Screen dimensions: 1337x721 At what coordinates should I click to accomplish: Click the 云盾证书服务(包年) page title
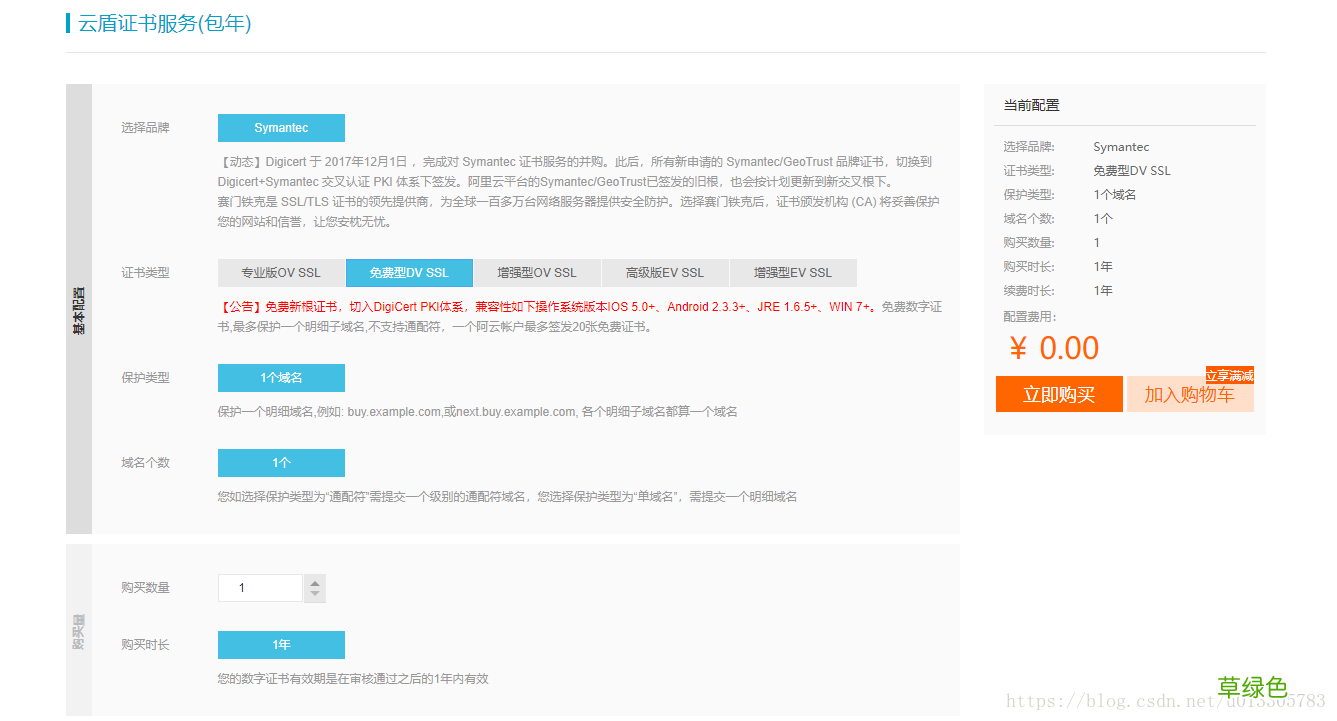coord(159,22)
